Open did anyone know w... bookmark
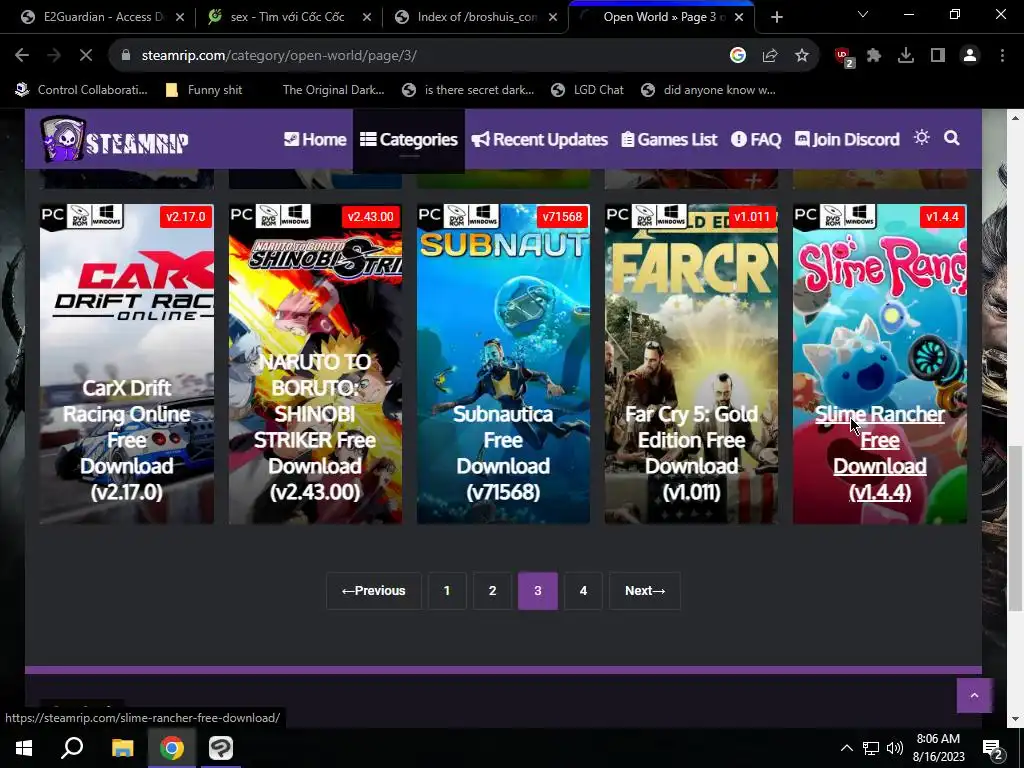 point(709,90)
